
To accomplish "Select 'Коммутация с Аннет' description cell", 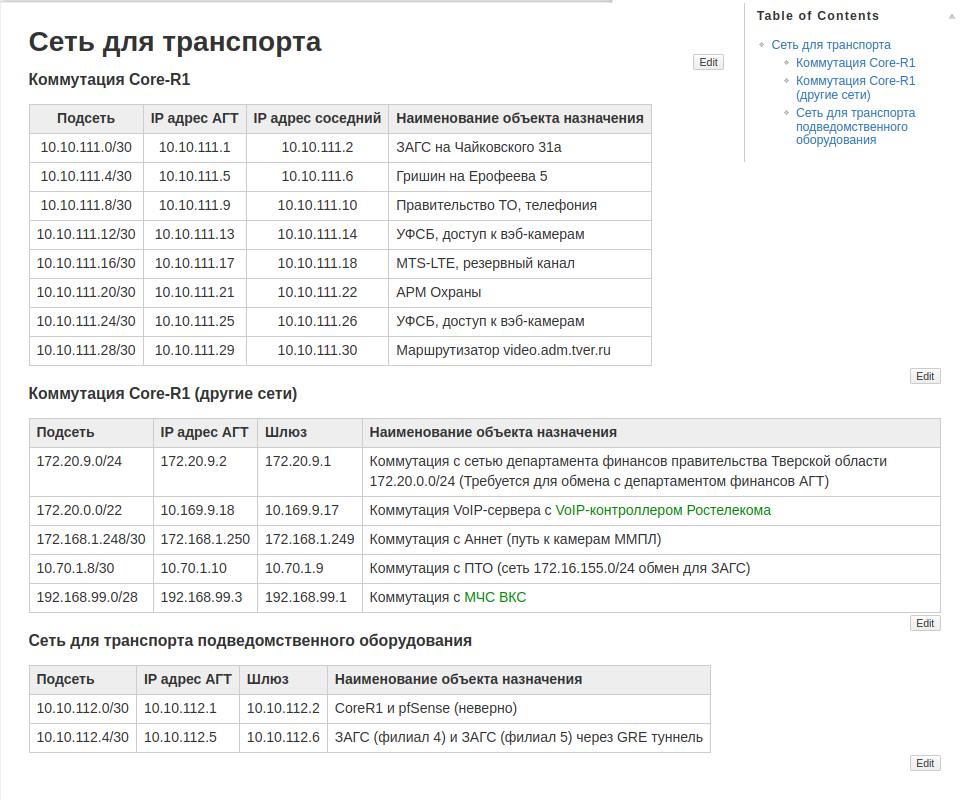I will [x=651, y=539].
